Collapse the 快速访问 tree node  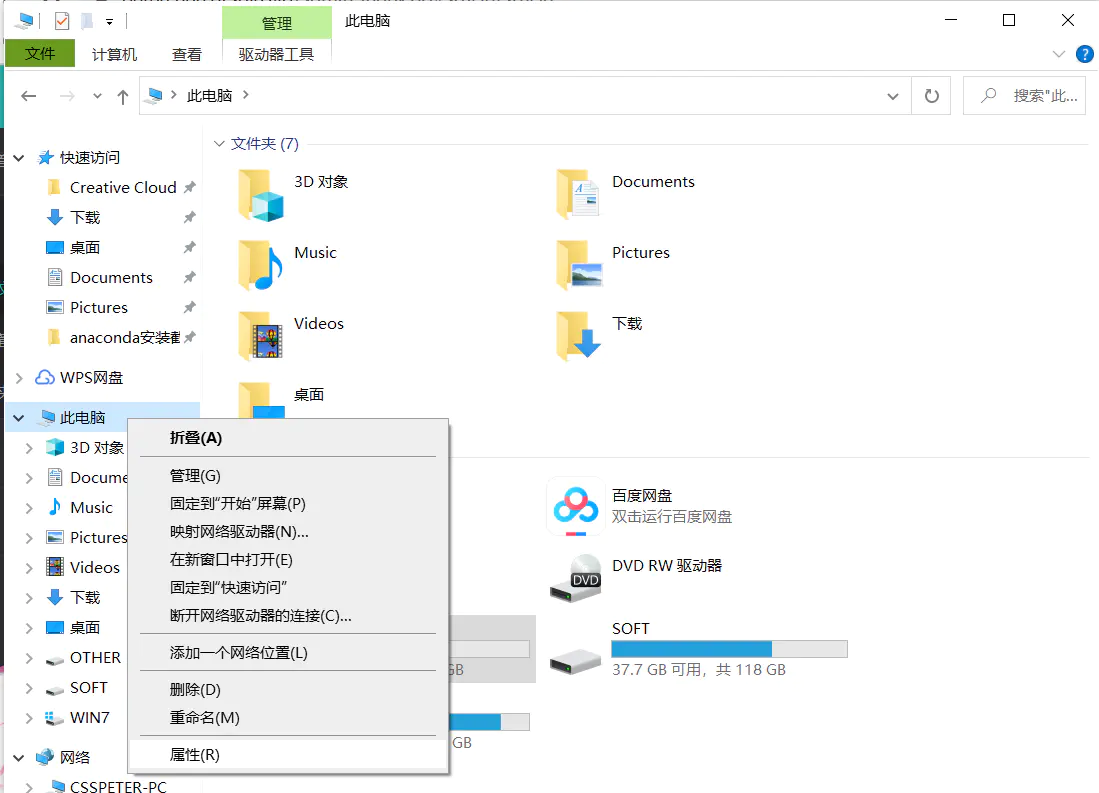19,158
